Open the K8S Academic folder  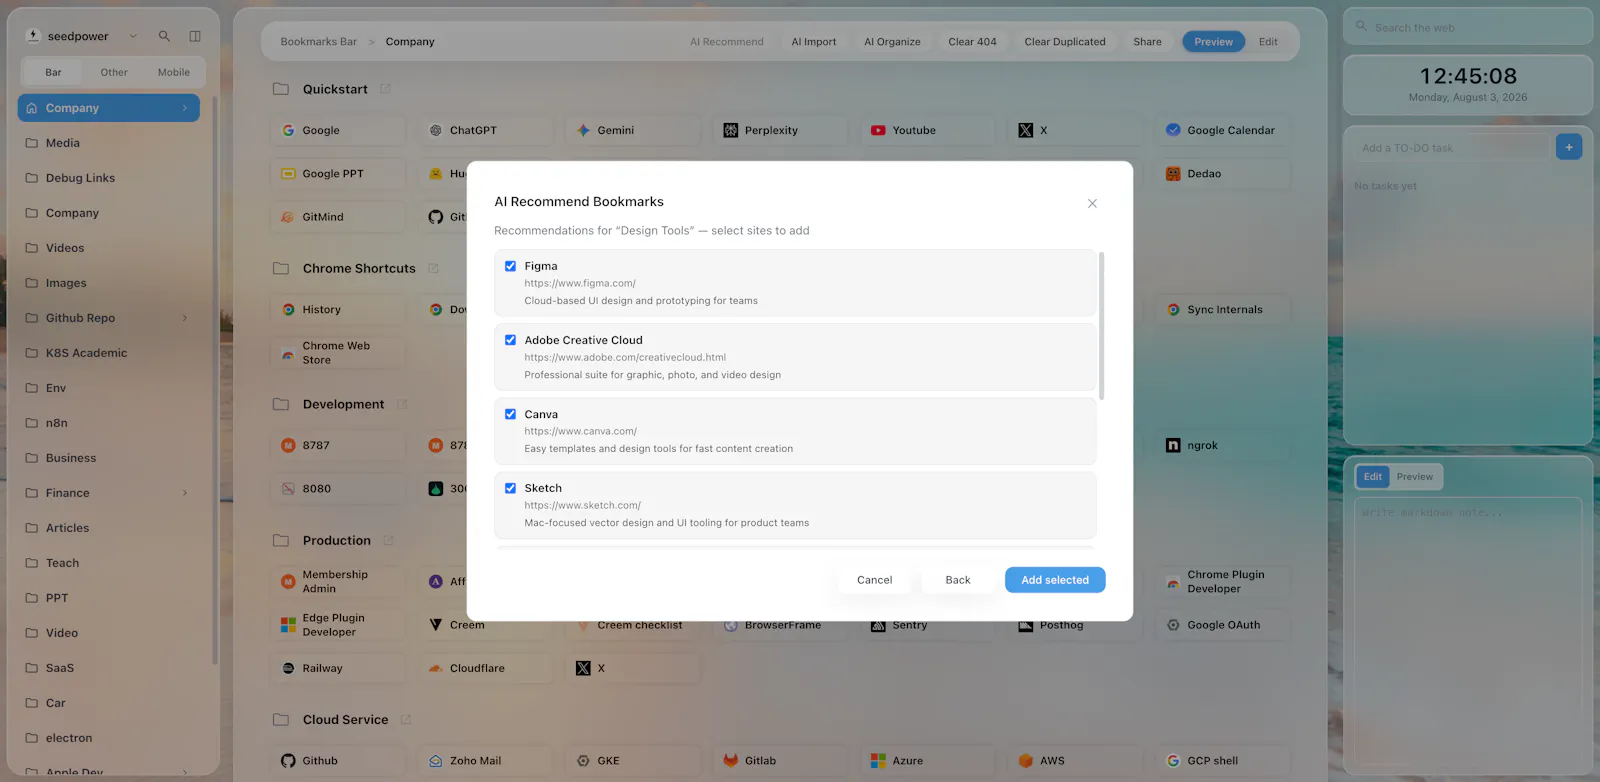[x=108, y=353]
